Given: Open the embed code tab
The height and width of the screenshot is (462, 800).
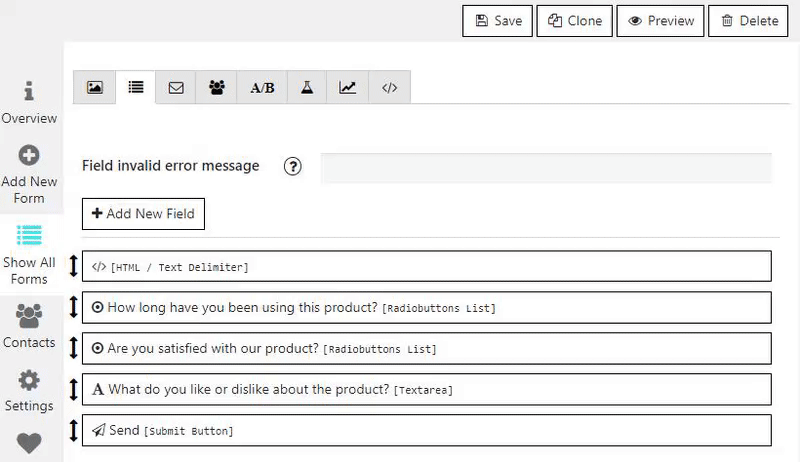Looking at the screenshot, I should [389, 87].
